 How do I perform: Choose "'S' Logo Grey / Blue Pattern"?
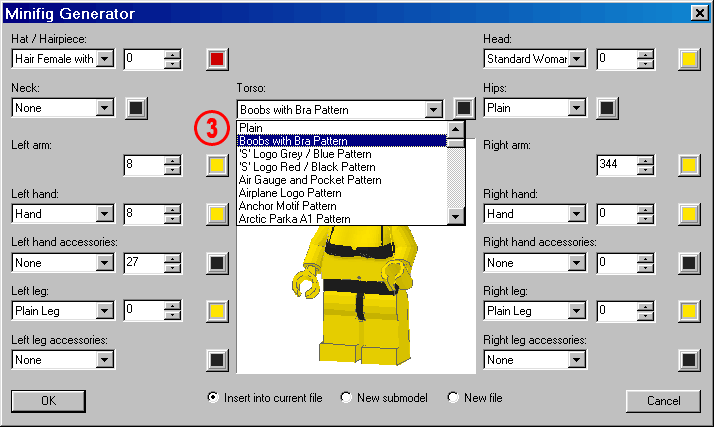pos(342,154)
